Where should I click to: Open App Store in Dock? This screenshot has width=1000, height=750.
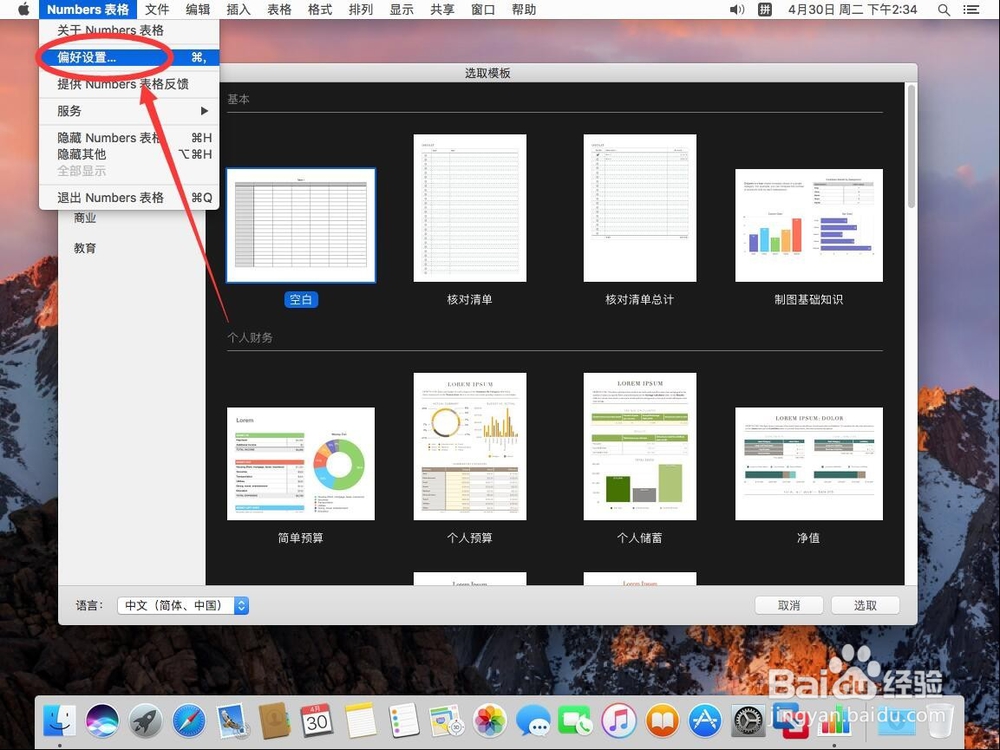pyautogui.click(x=705, y=721)
